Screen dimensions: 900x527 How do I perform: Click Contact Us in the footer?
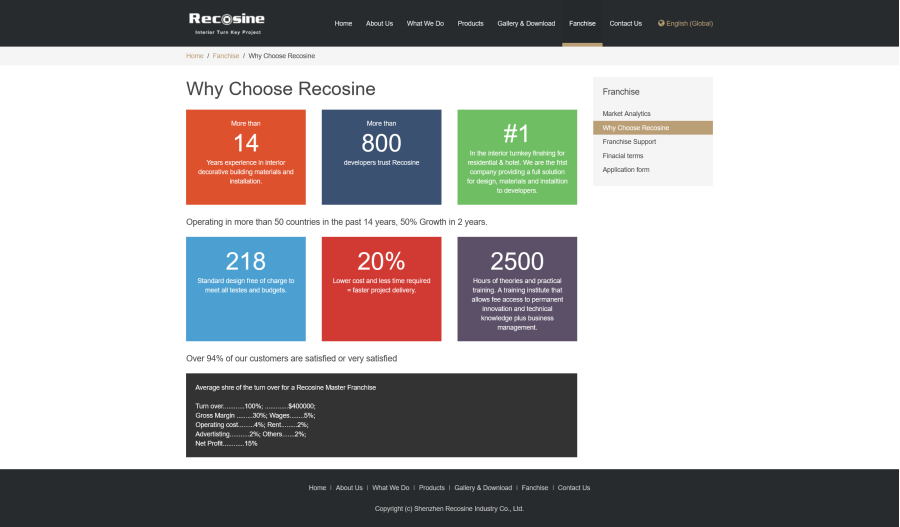(574, 488)
